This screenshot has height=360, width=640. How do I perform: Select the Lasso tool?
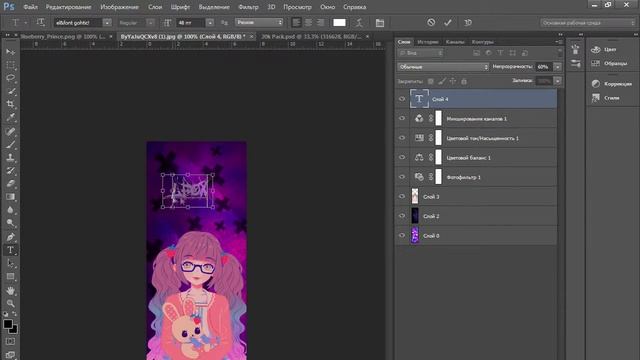coord(11,78)
